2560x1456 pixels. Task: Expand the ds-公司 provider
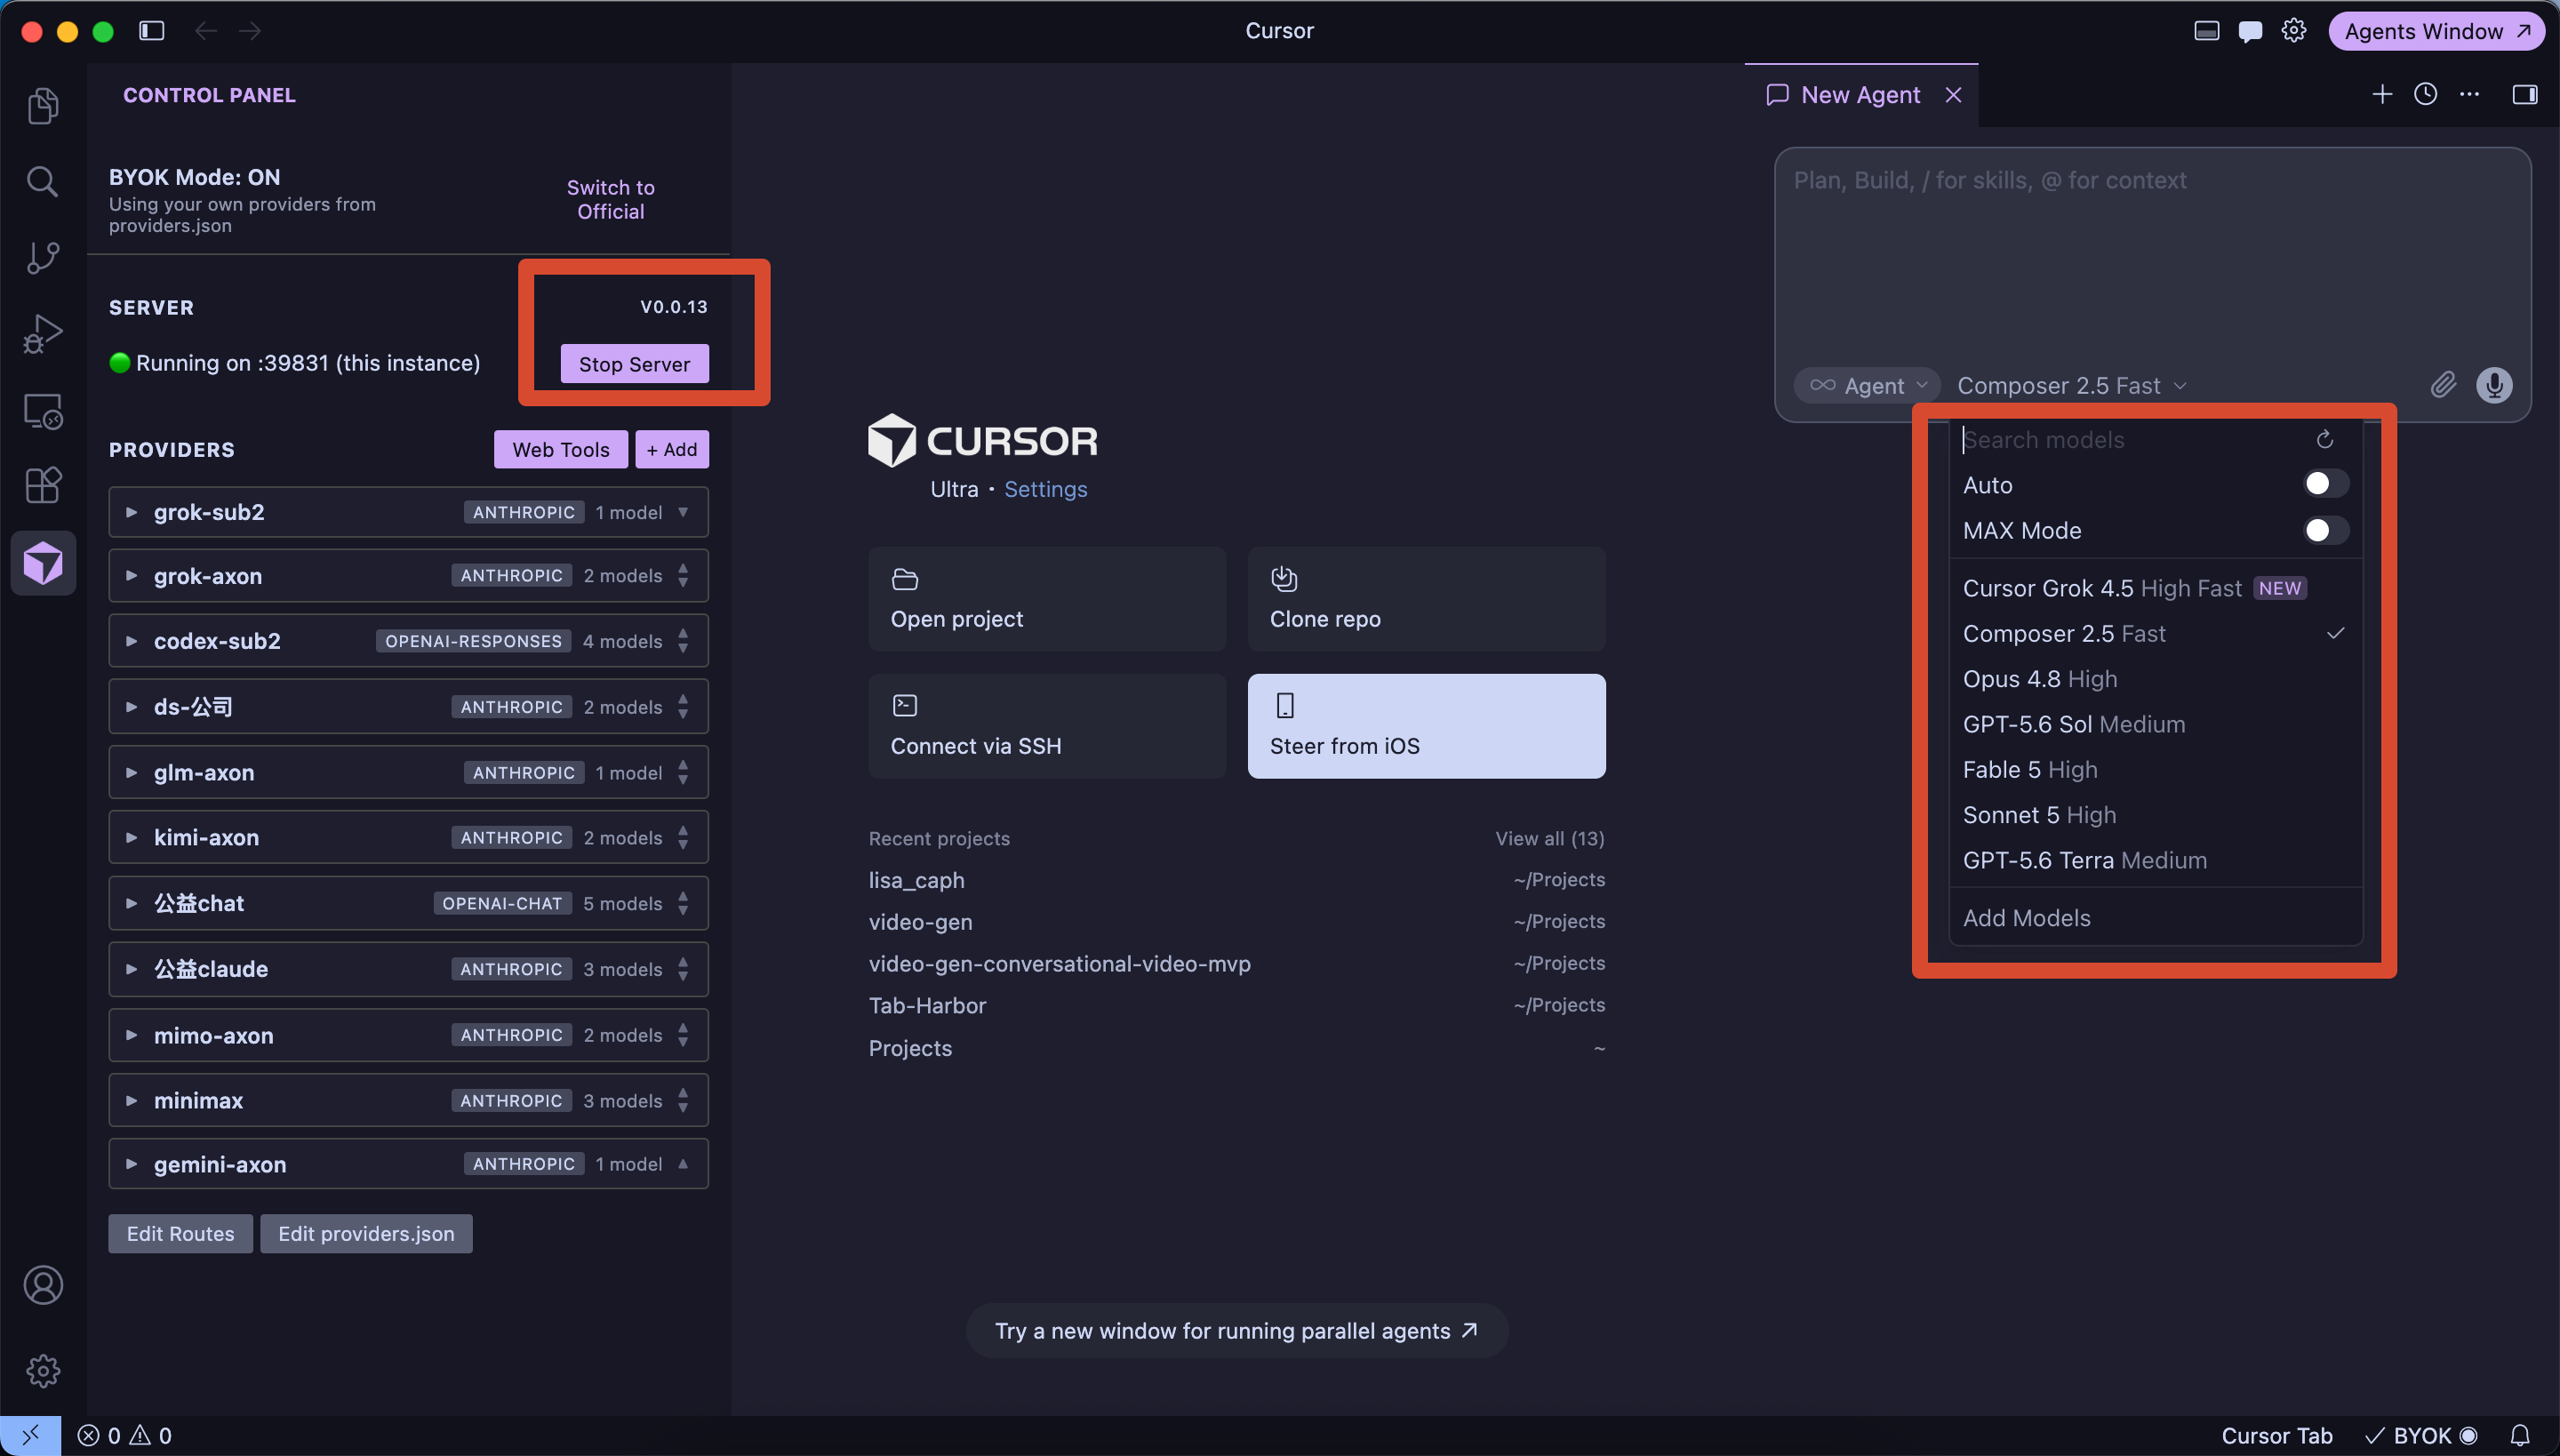point(131,707)
